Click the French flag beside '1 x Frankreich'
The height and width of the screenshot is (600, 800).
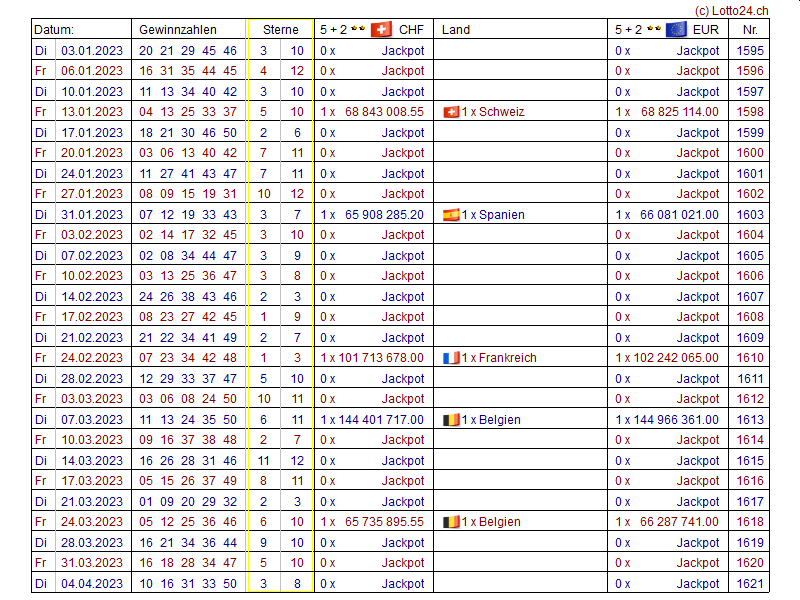tap(450, 358)
